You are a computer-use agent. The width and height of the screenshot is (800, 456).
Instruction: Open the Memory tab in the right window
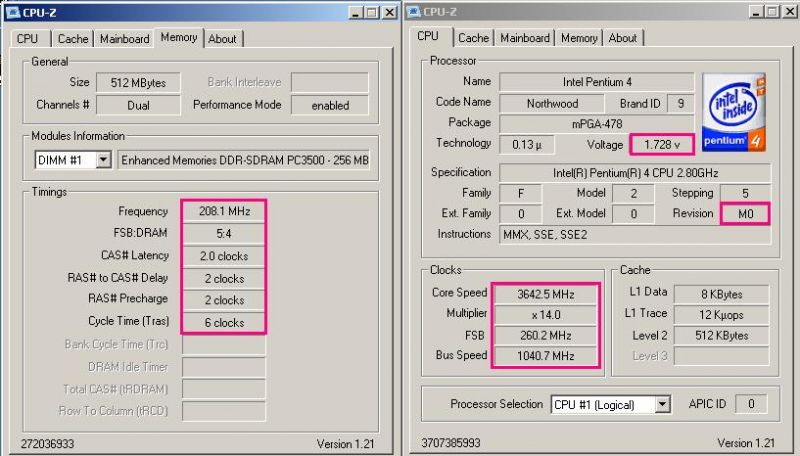tap(579, 38)
